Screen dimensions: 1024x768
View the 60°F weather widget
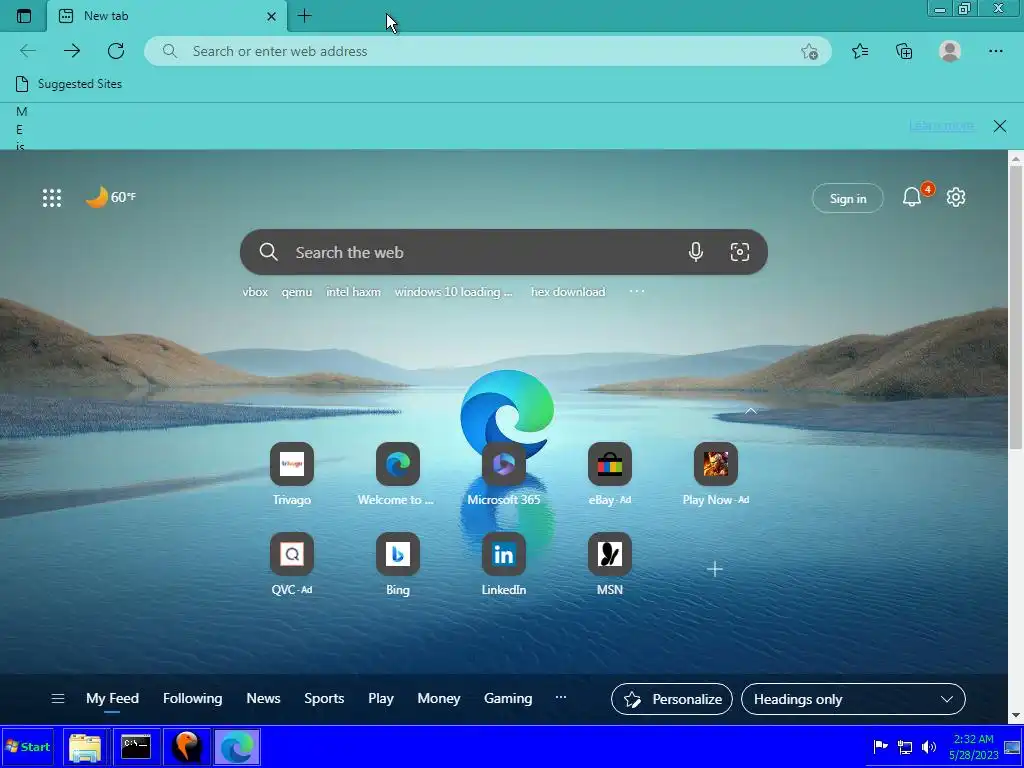pyautogui.click(x=111, y=197)
